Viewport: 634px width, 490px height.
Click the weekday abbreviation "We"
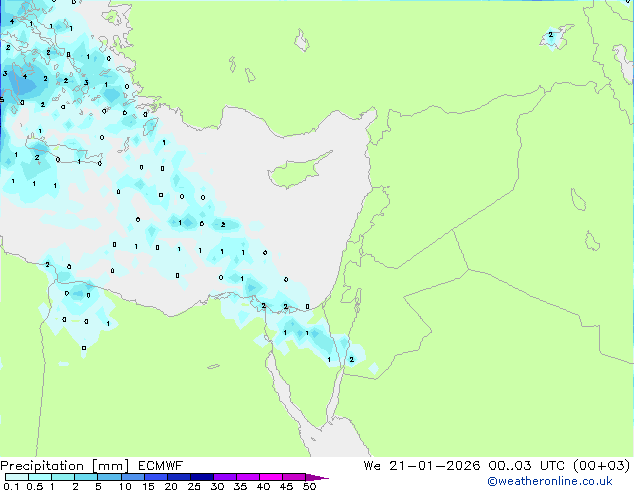[x=372, y=466]
